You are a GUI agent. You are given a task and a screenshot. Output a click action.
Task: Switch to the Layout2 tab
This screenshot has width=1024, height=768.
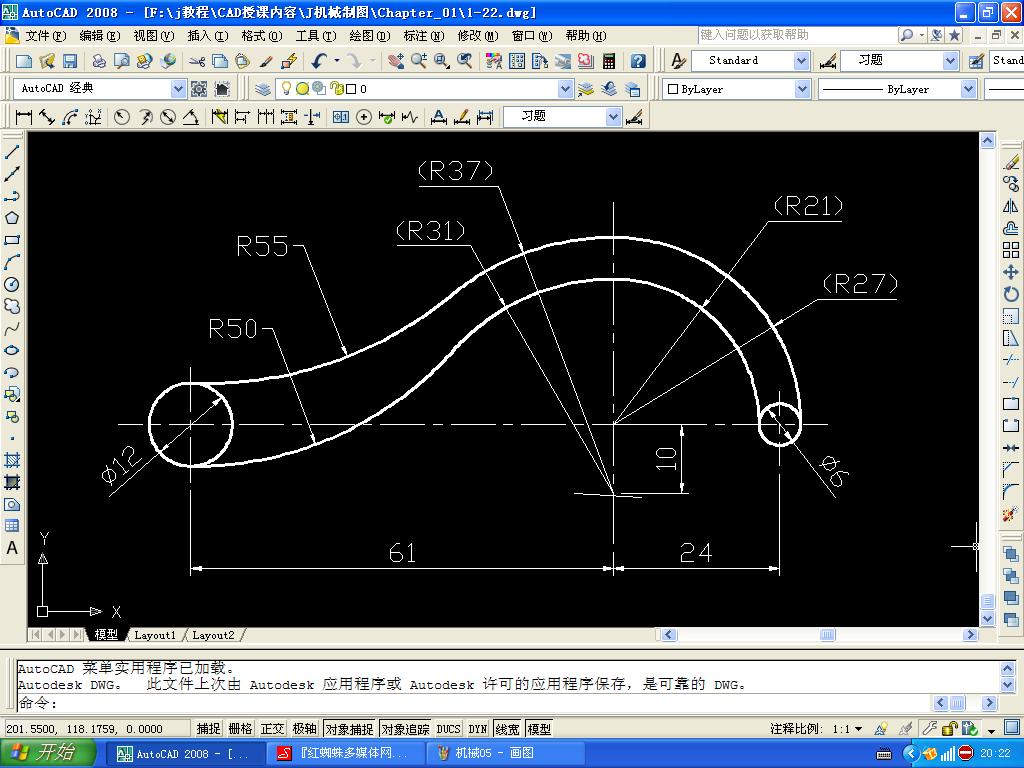click(x=213, y=635)
